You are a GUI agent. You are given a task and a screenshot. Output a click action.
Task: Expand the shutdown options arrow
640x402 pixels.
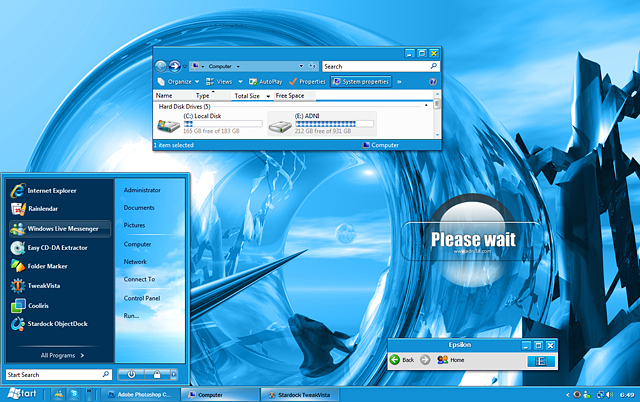(x=173, y=374)
